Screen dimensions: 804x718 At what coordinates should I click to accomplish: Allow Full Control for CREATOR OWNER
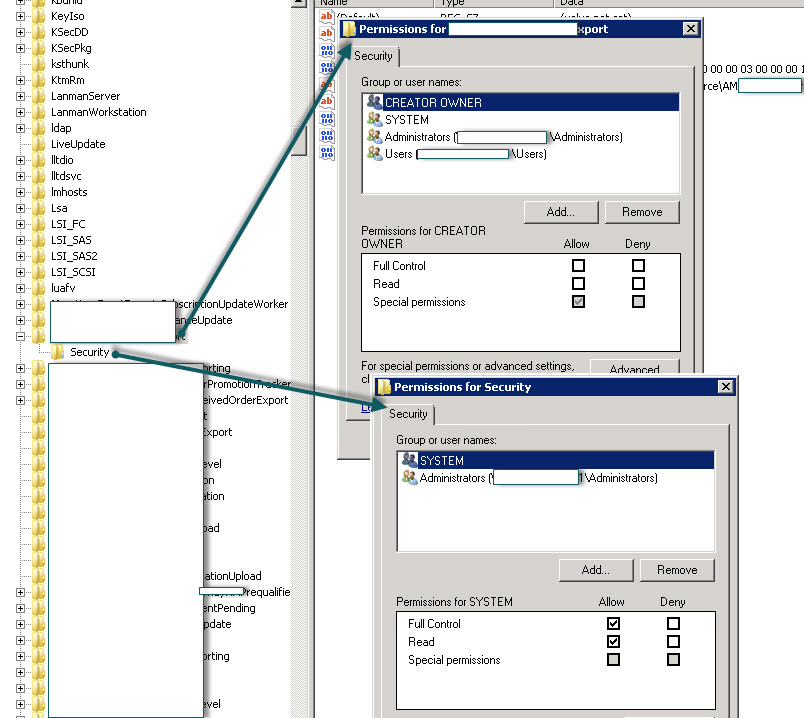(x=578, y=266)
